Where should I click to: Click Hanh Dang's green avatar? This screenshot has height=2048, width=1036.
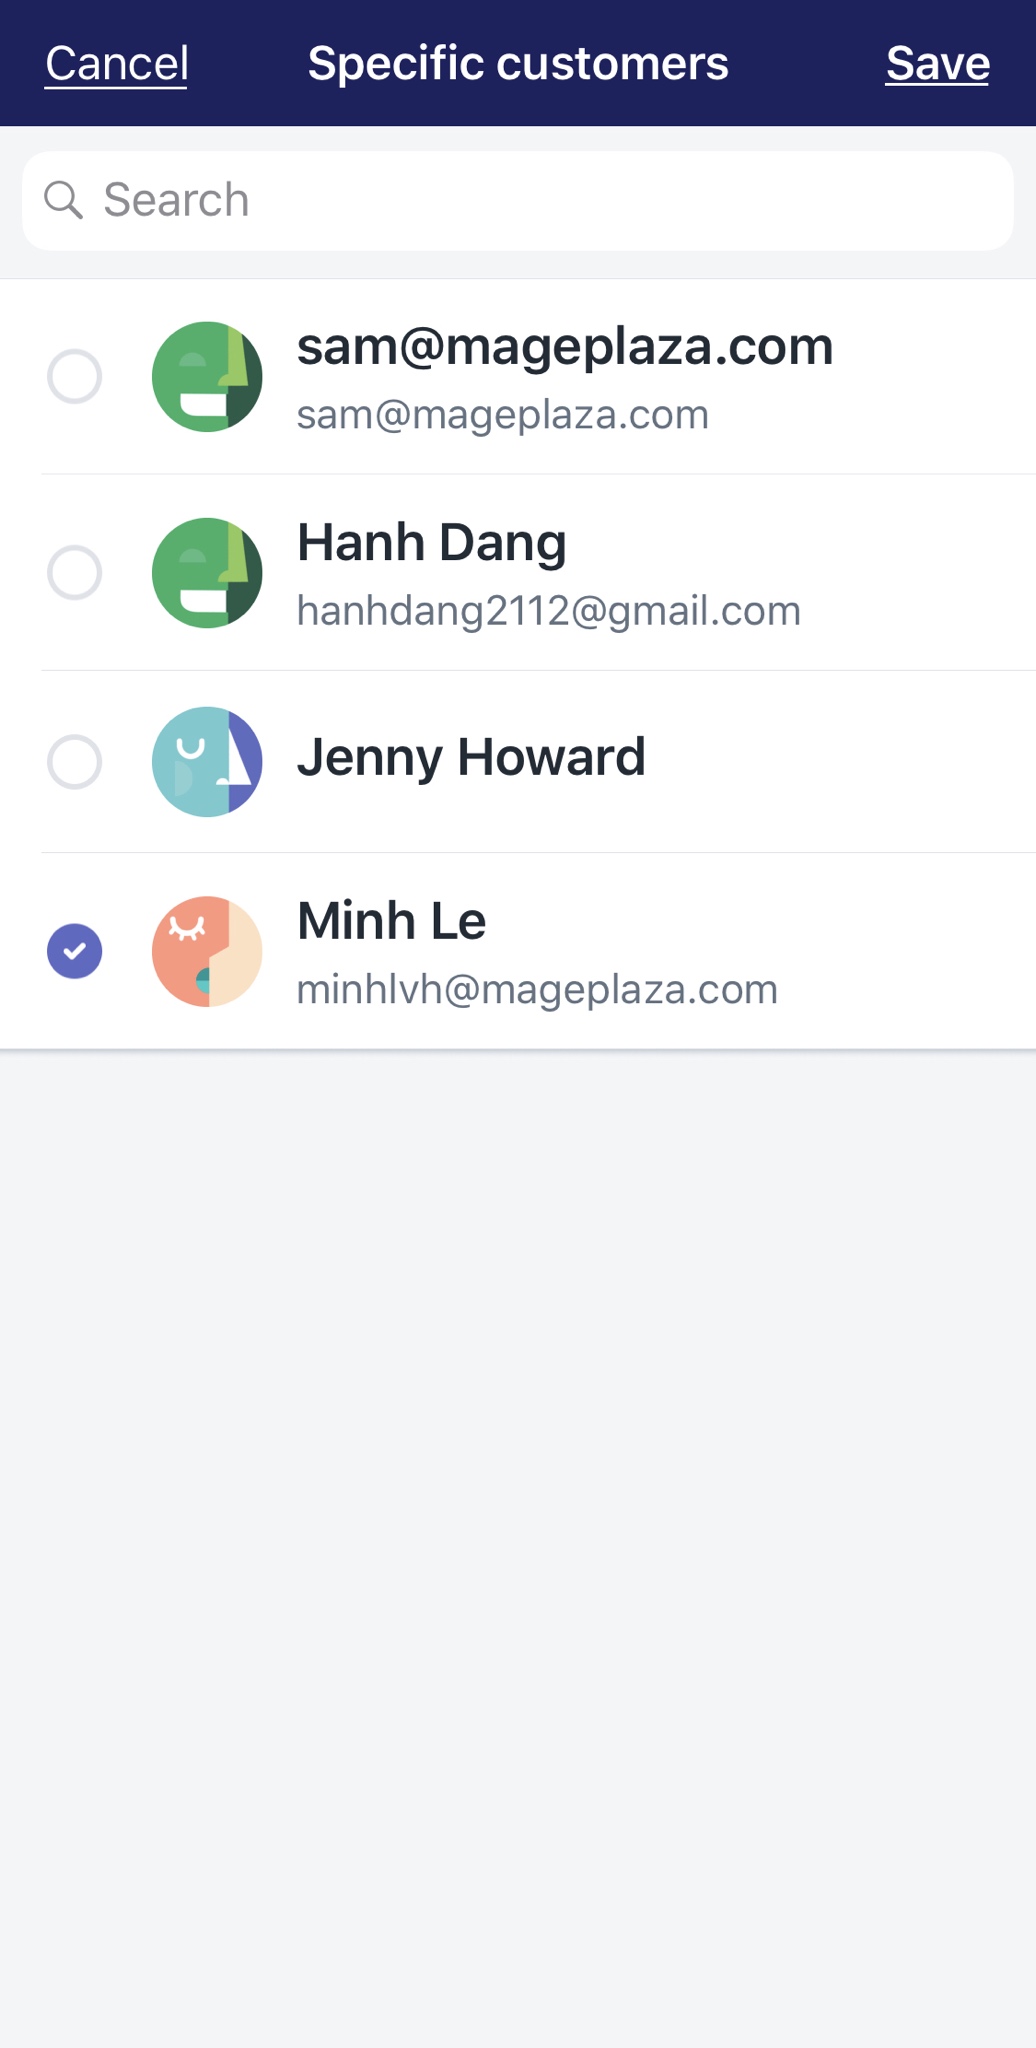pos(207,573)
